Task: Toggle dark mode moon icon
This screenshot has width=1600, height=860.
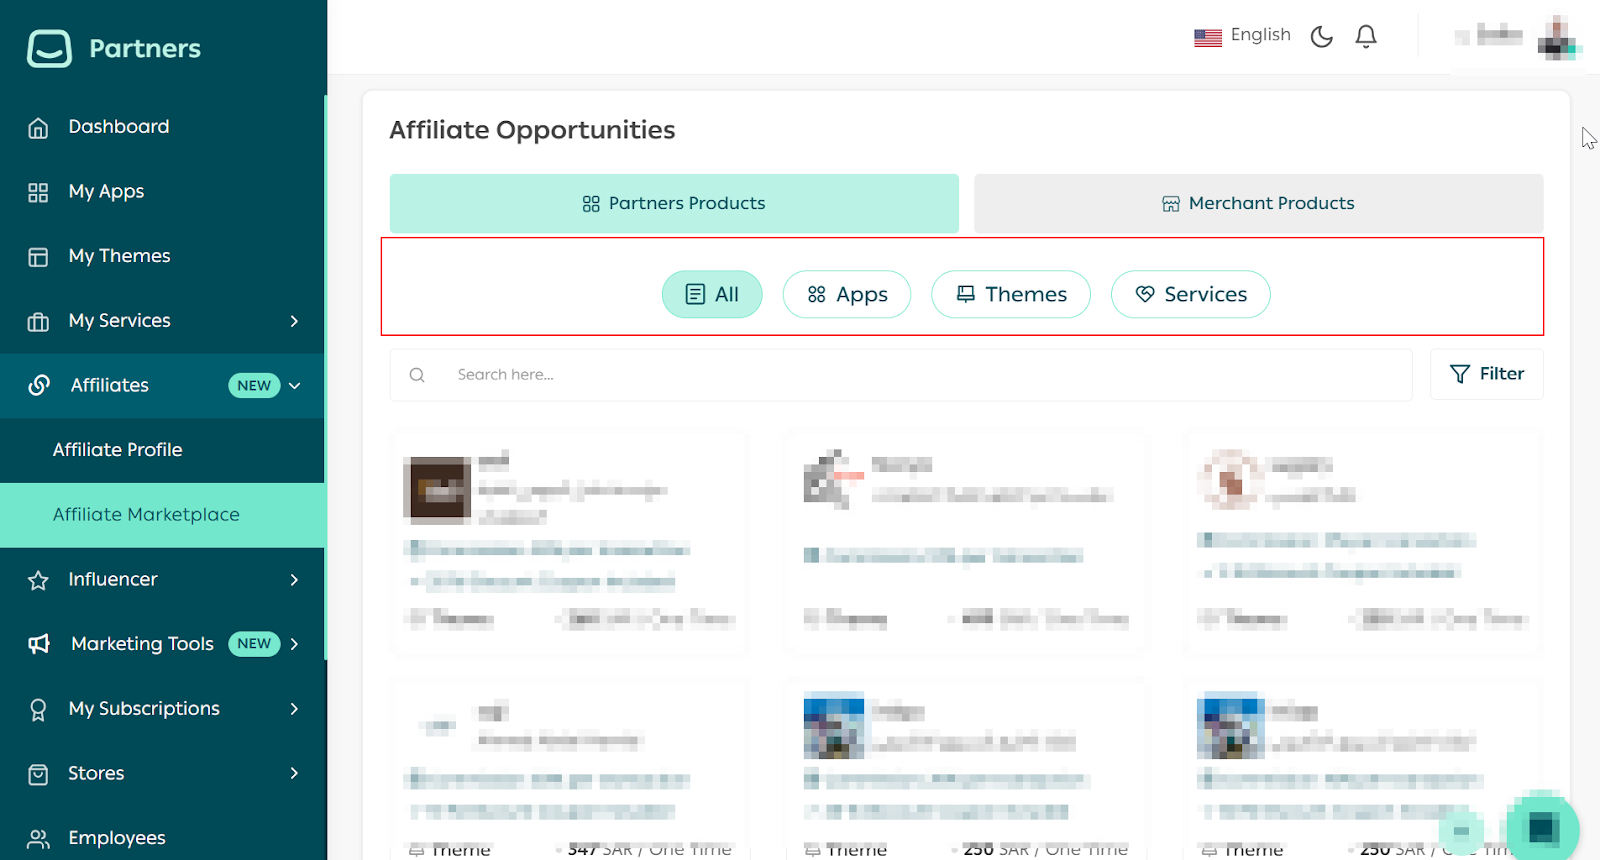Action: [x=1321, y=37]
